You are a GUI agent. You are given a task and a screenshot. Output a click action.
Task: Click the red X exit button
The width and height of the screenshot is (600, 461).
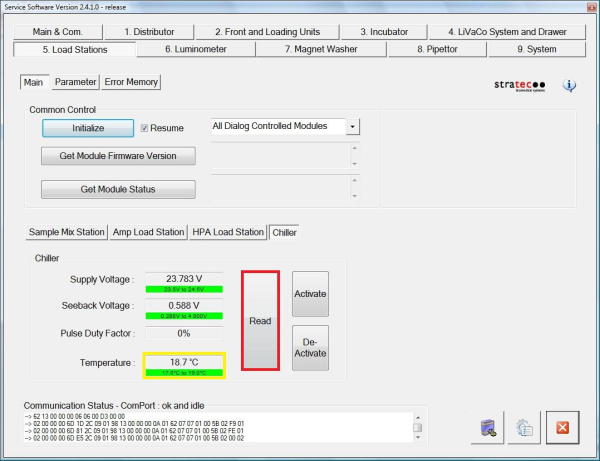562,427
